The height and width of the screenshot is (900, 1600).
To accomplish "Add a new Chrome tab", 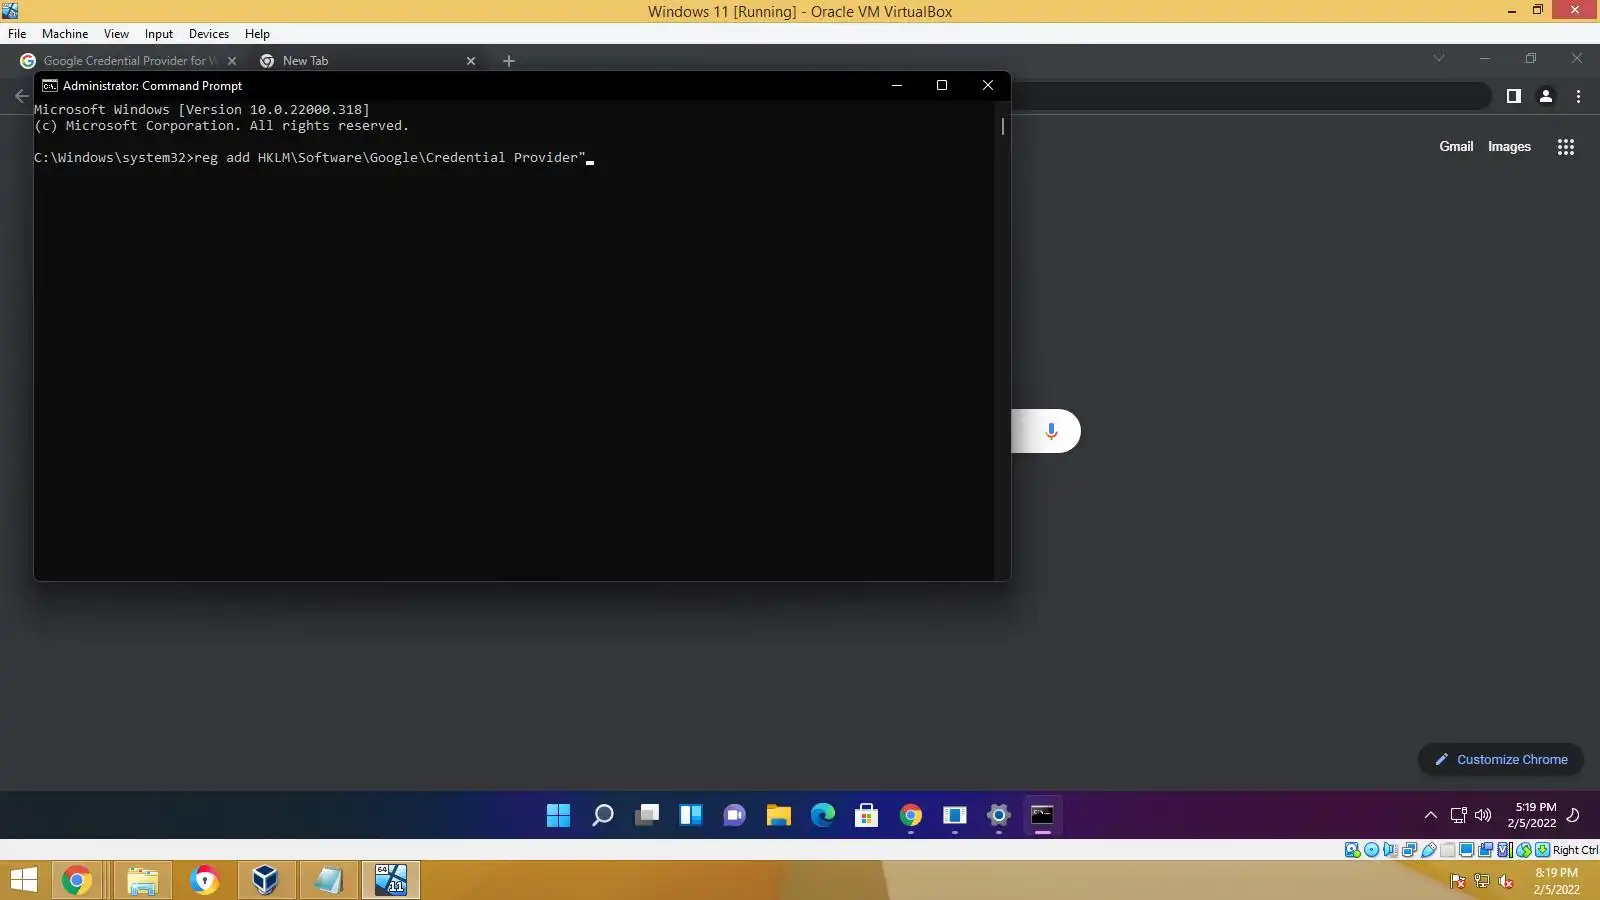I will (x=509, y=61).
